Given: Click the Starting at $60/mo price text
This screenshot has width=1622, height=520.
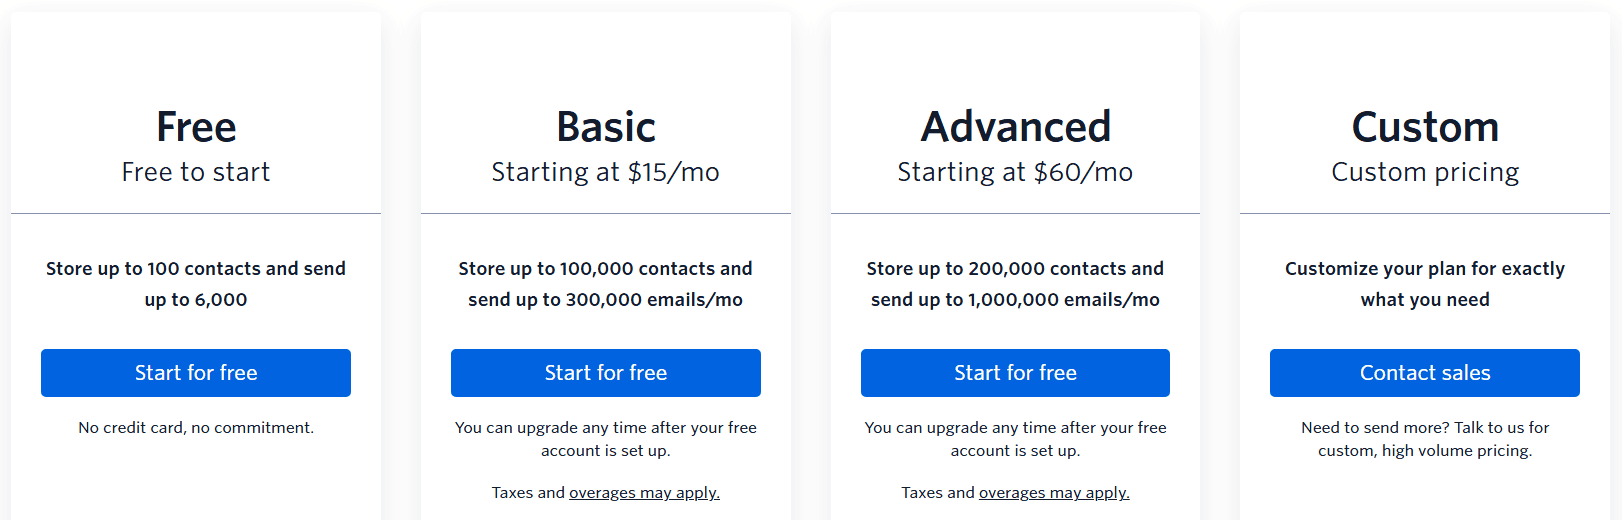Looking at the screenshot, I should 1015,172.
